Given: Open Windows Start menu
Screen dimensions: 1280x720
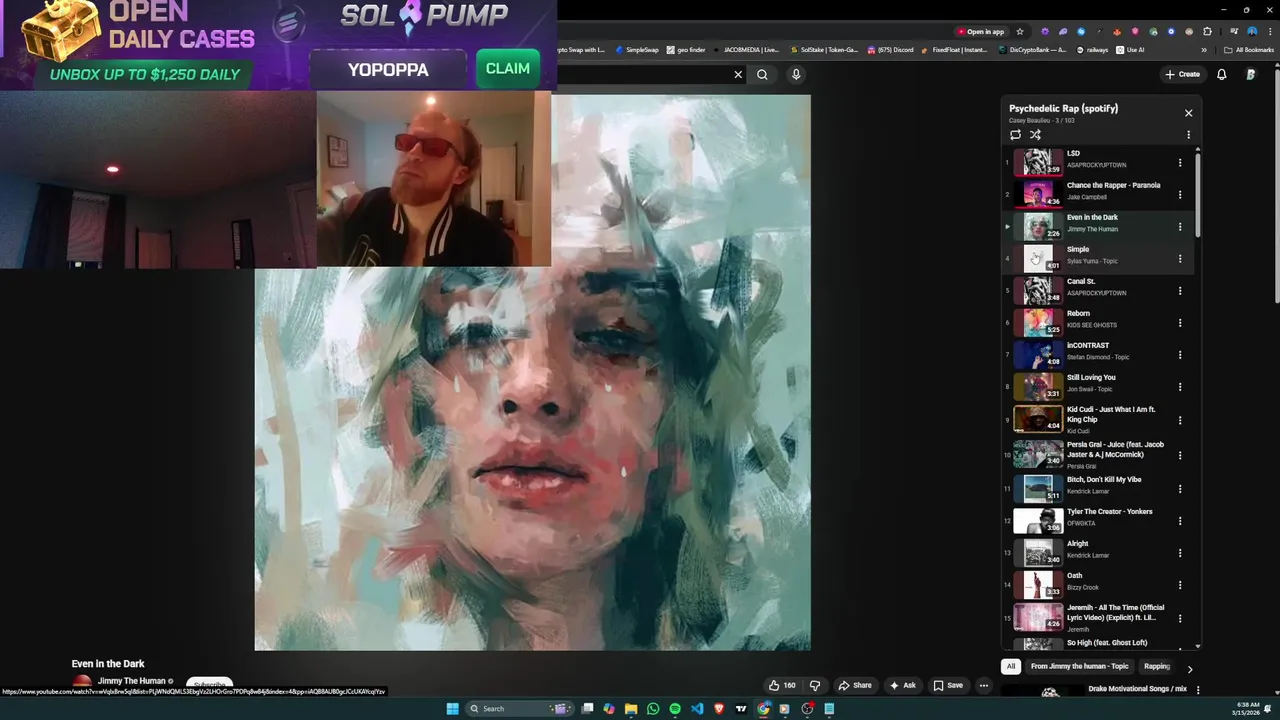Looking at the screenshot, I should point(452,709).
